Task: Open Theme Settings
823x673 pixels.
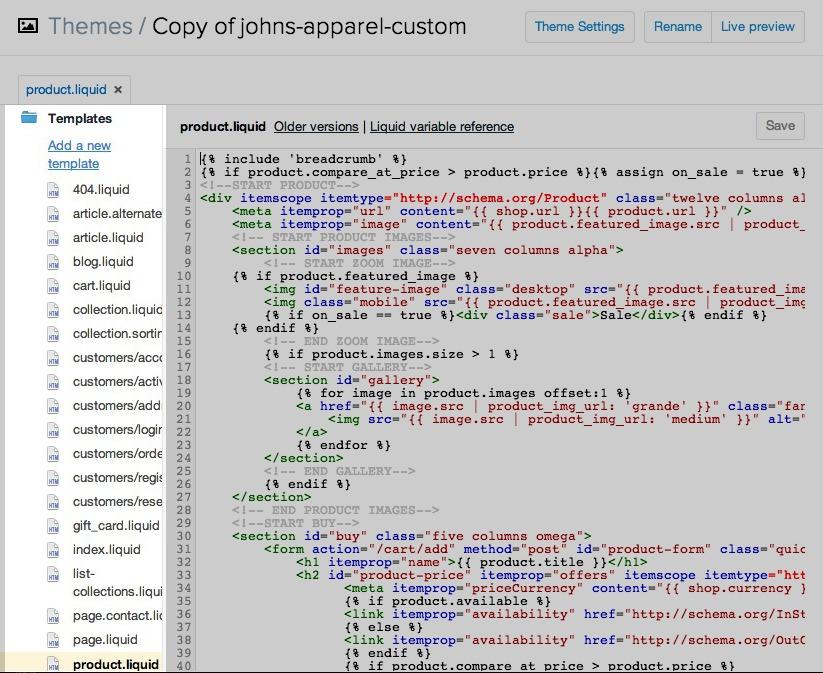Action: coord(579,27)
